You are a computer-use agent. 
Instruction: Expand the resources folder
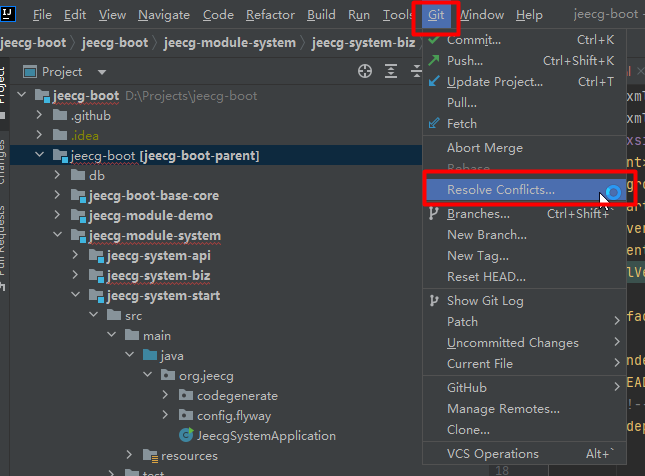129,455
